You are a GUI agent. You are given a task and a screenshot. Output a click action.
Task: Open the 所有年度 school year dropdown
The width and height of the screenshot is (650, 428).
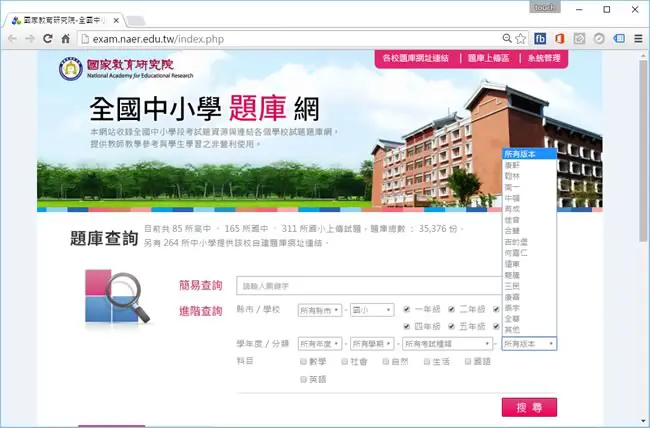pos(320,344)
